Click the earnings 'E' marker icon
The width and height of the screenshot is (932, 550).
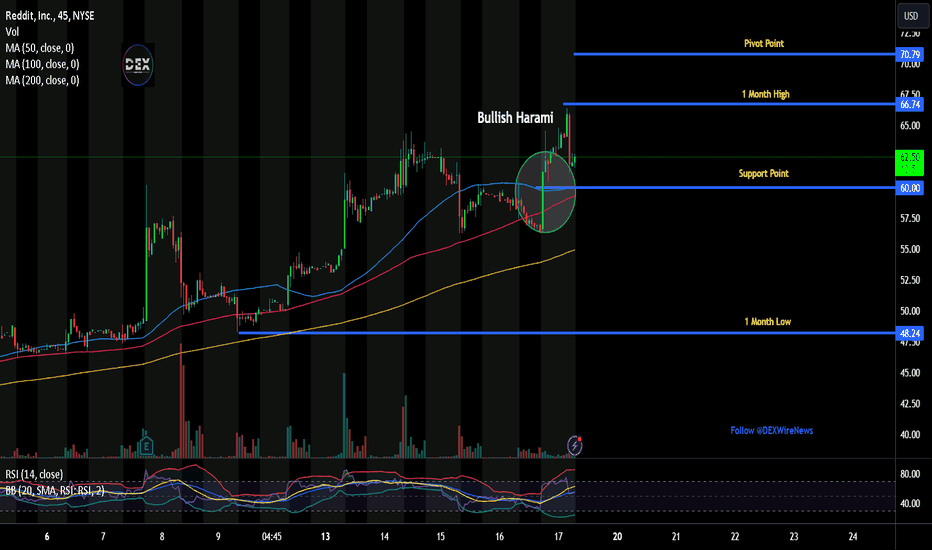click(x=146, y=445)
